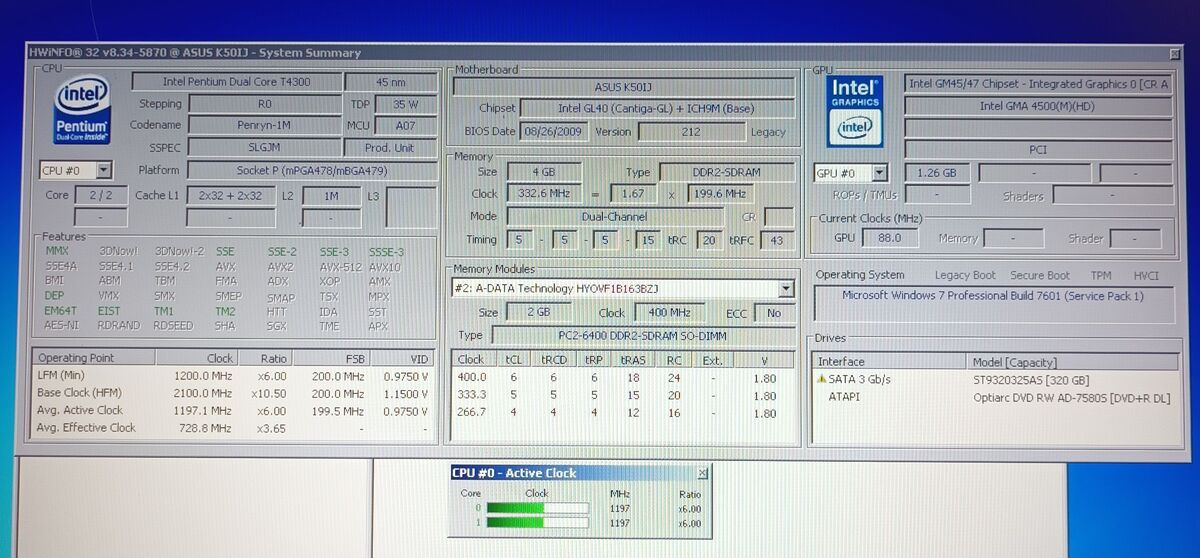The image size is (1200, 558).
Task: Select the 333.3 clock timing row
Action: (x=623, y=395)
